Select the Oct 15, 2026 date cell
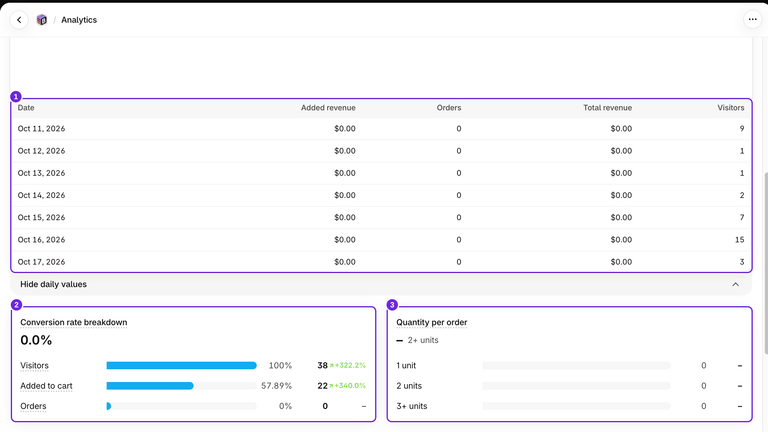Screen dimensions: 768x432 (41, 217)
